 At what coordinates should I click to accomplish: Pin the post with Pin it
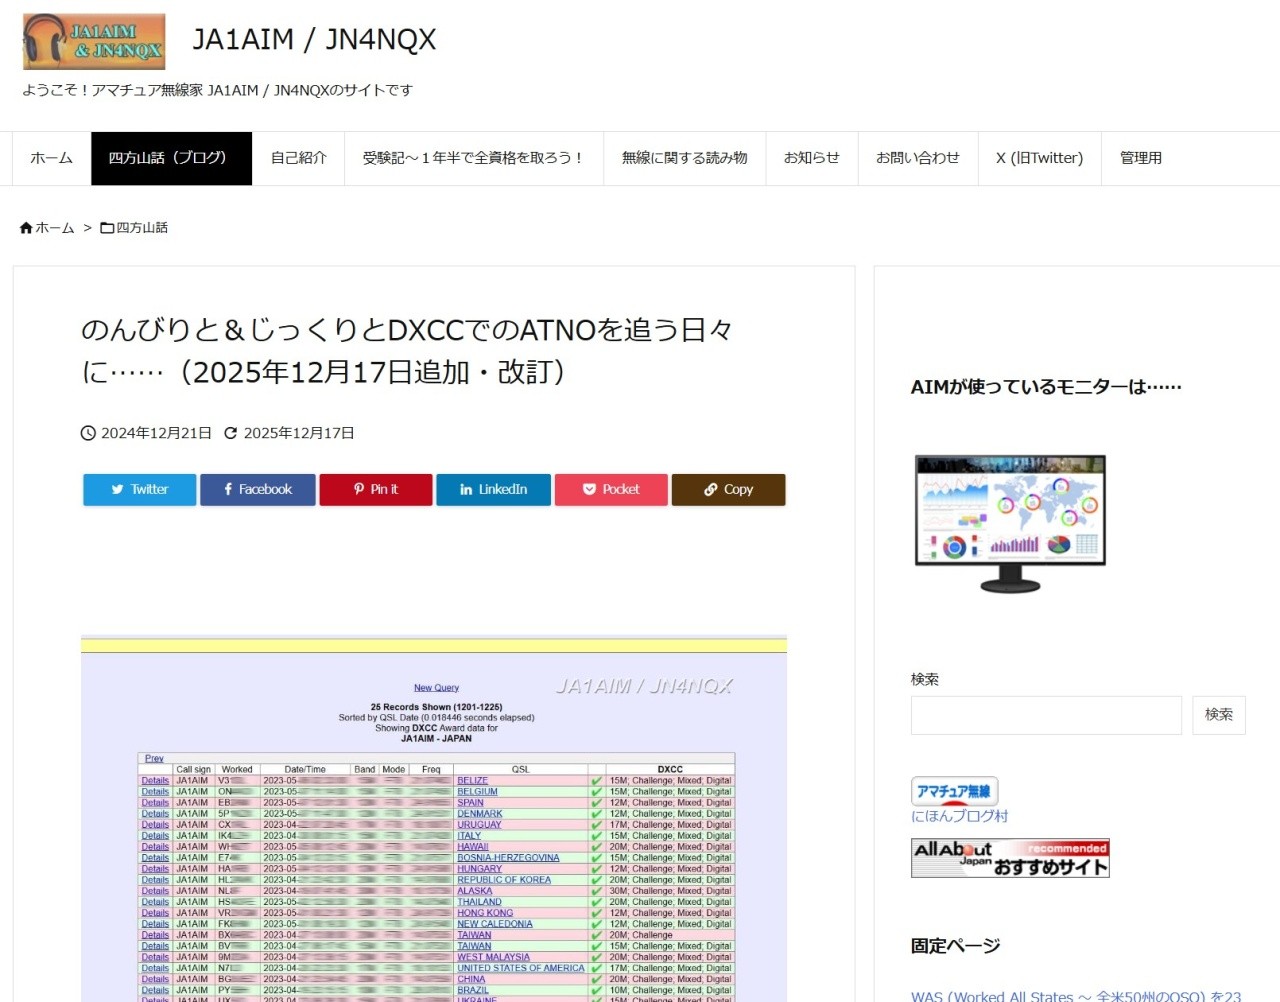(x=375, y=490)
